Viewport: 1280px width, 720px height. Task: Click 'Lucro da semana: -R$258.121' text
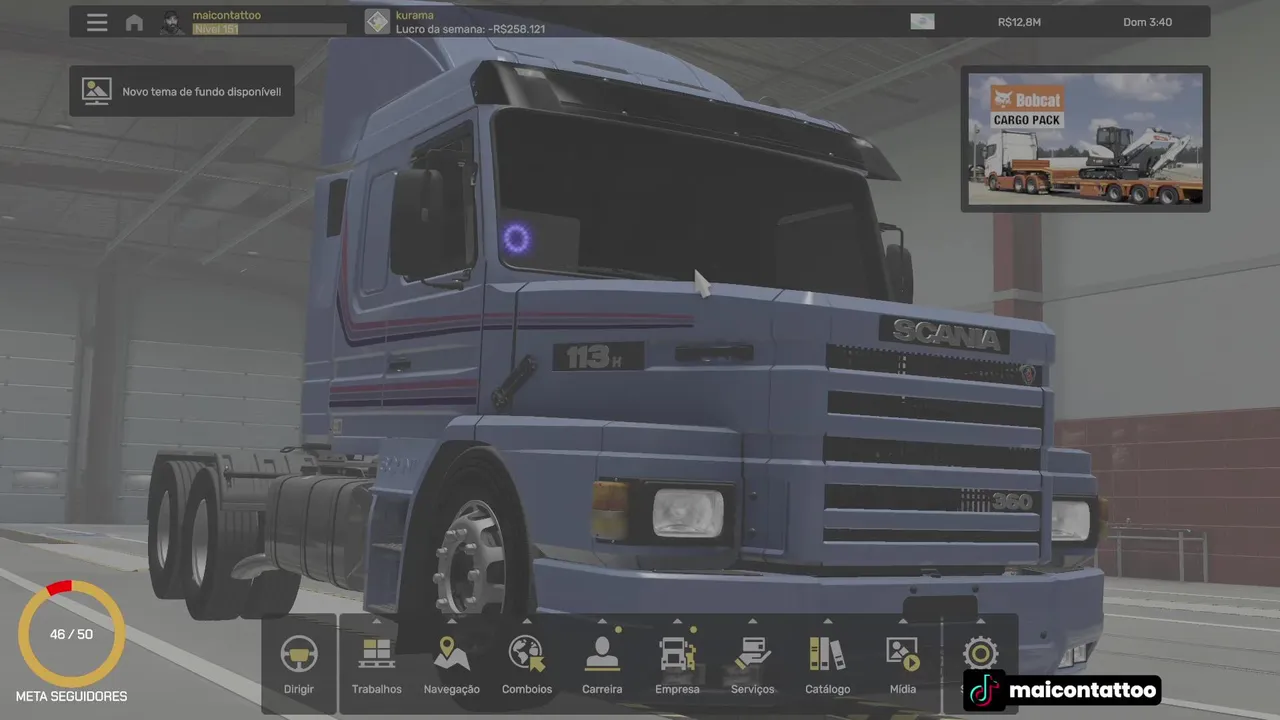(x=470, y=29)
